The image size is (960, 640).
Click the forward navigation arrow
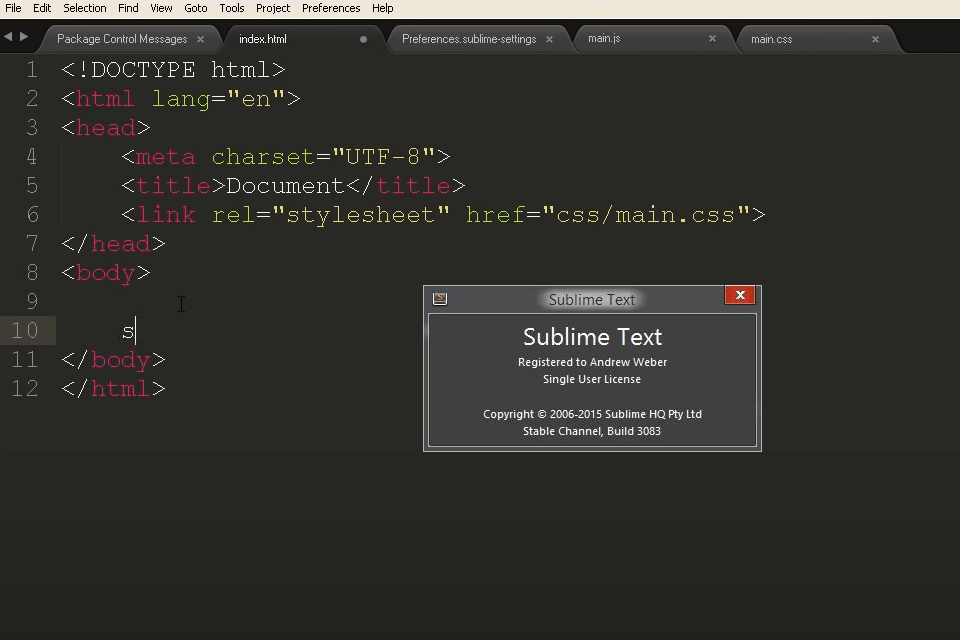pos(22,35)
